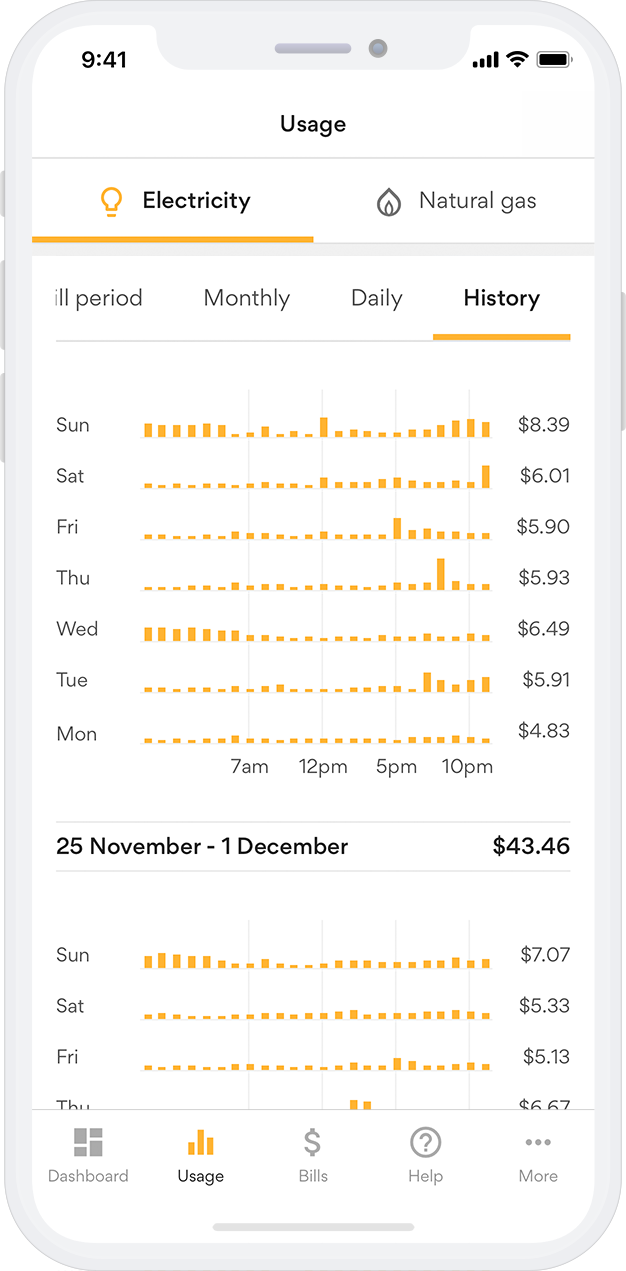626x1271 pixels.
Task: Tap the Dashboard grid icon
Action: [88, 1143]
